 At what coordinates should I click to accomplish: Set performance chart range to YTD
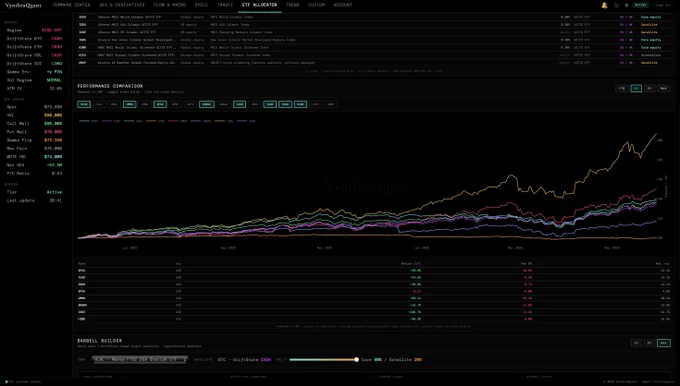point(622,88)
